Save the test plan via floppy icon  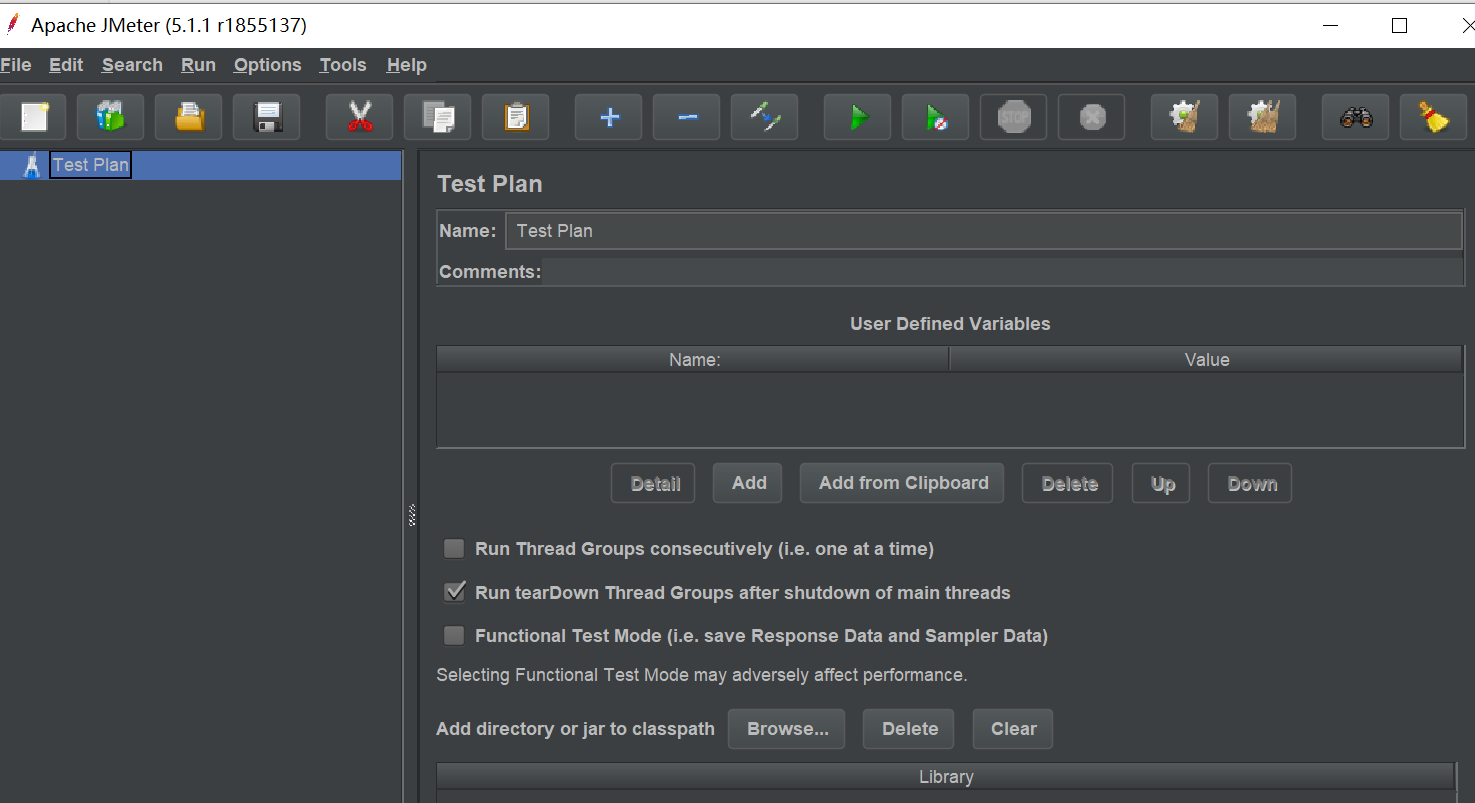click(x=267, y=117)
